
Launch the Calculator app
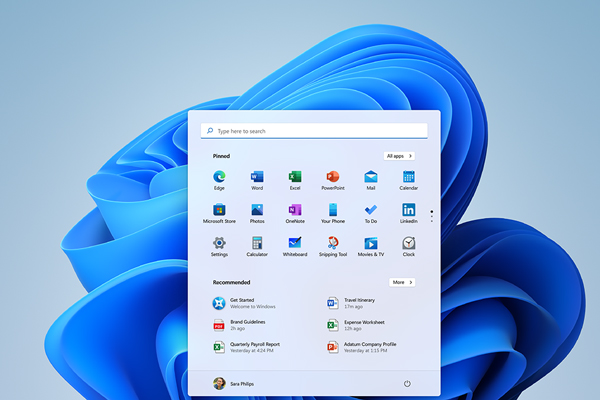pos(257,243)
